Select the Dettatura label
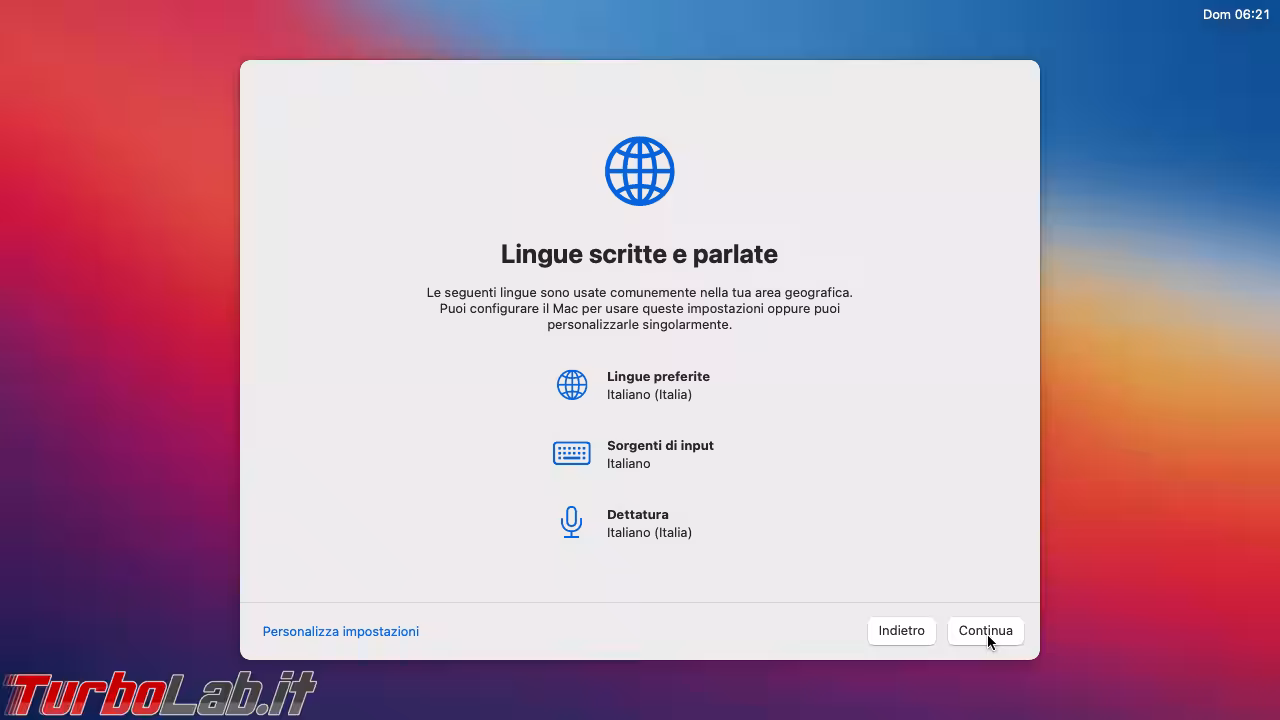The height and width of the screenshot is (720, 1280). click(x=637, y=515)
